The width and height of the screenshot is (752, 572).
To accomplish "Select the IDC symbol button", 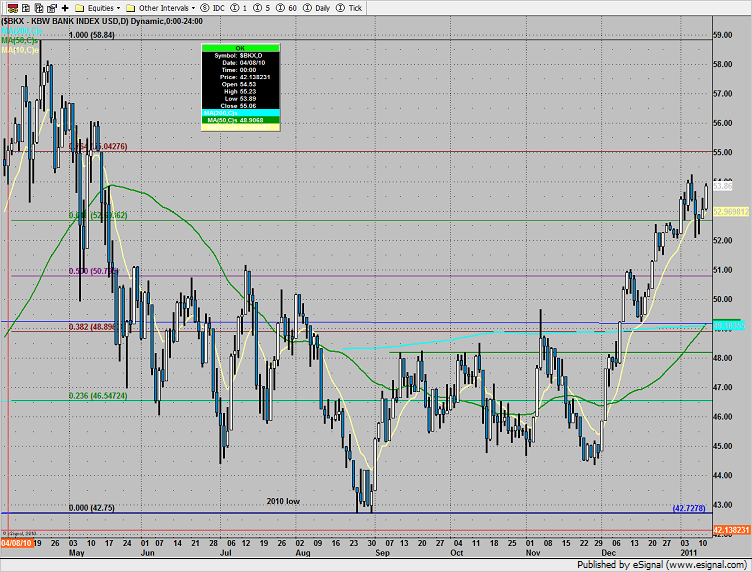I will click(213, 8).
